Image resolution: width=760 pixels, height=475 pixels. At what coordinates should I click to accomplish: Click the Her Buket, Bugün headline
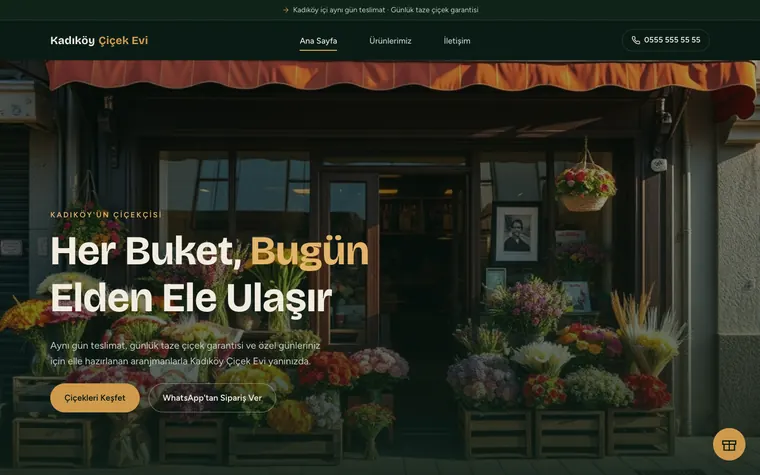[209, 251]
